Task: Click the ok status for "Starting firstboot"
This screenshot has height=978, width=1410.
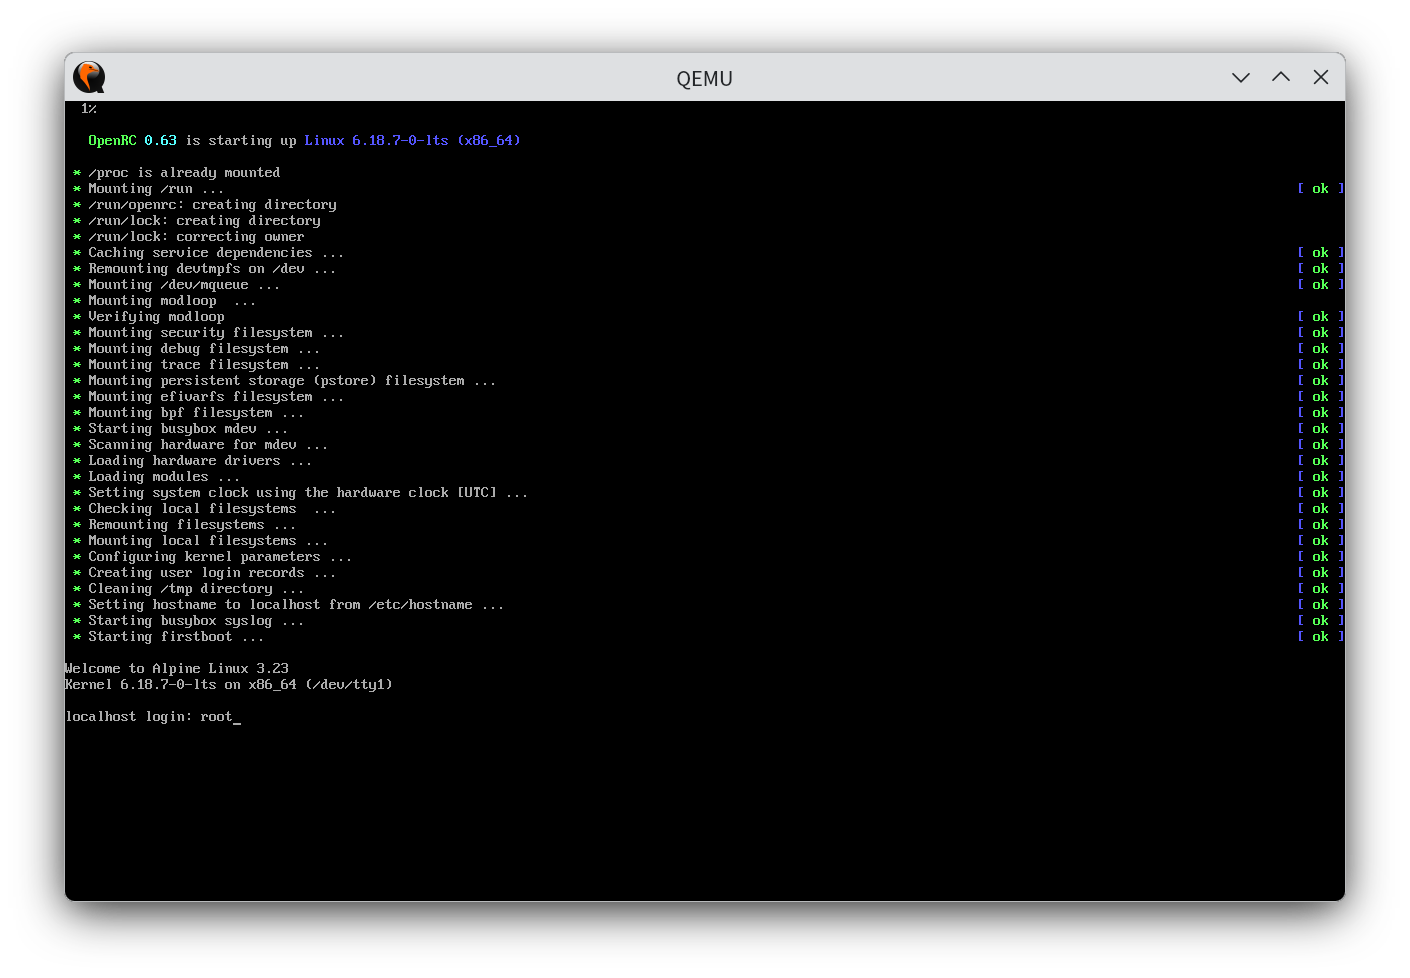Action: coord(1320,637)
